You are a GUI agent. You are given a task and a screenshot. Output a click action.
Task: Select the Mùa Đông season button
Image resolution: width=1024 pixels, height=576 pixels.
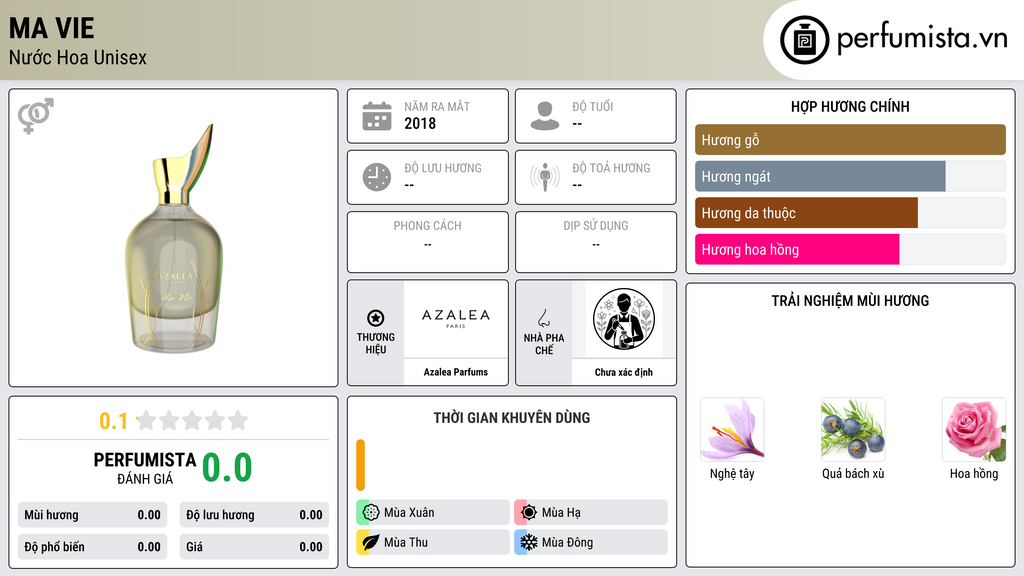tap(591, 542)
